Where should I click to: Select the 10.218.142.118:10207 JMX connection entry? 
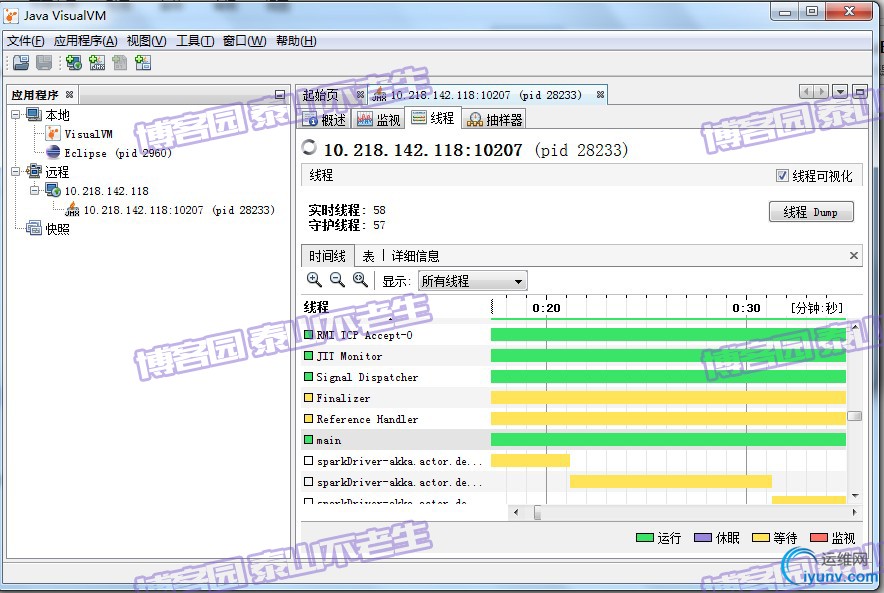coord(179,210)
